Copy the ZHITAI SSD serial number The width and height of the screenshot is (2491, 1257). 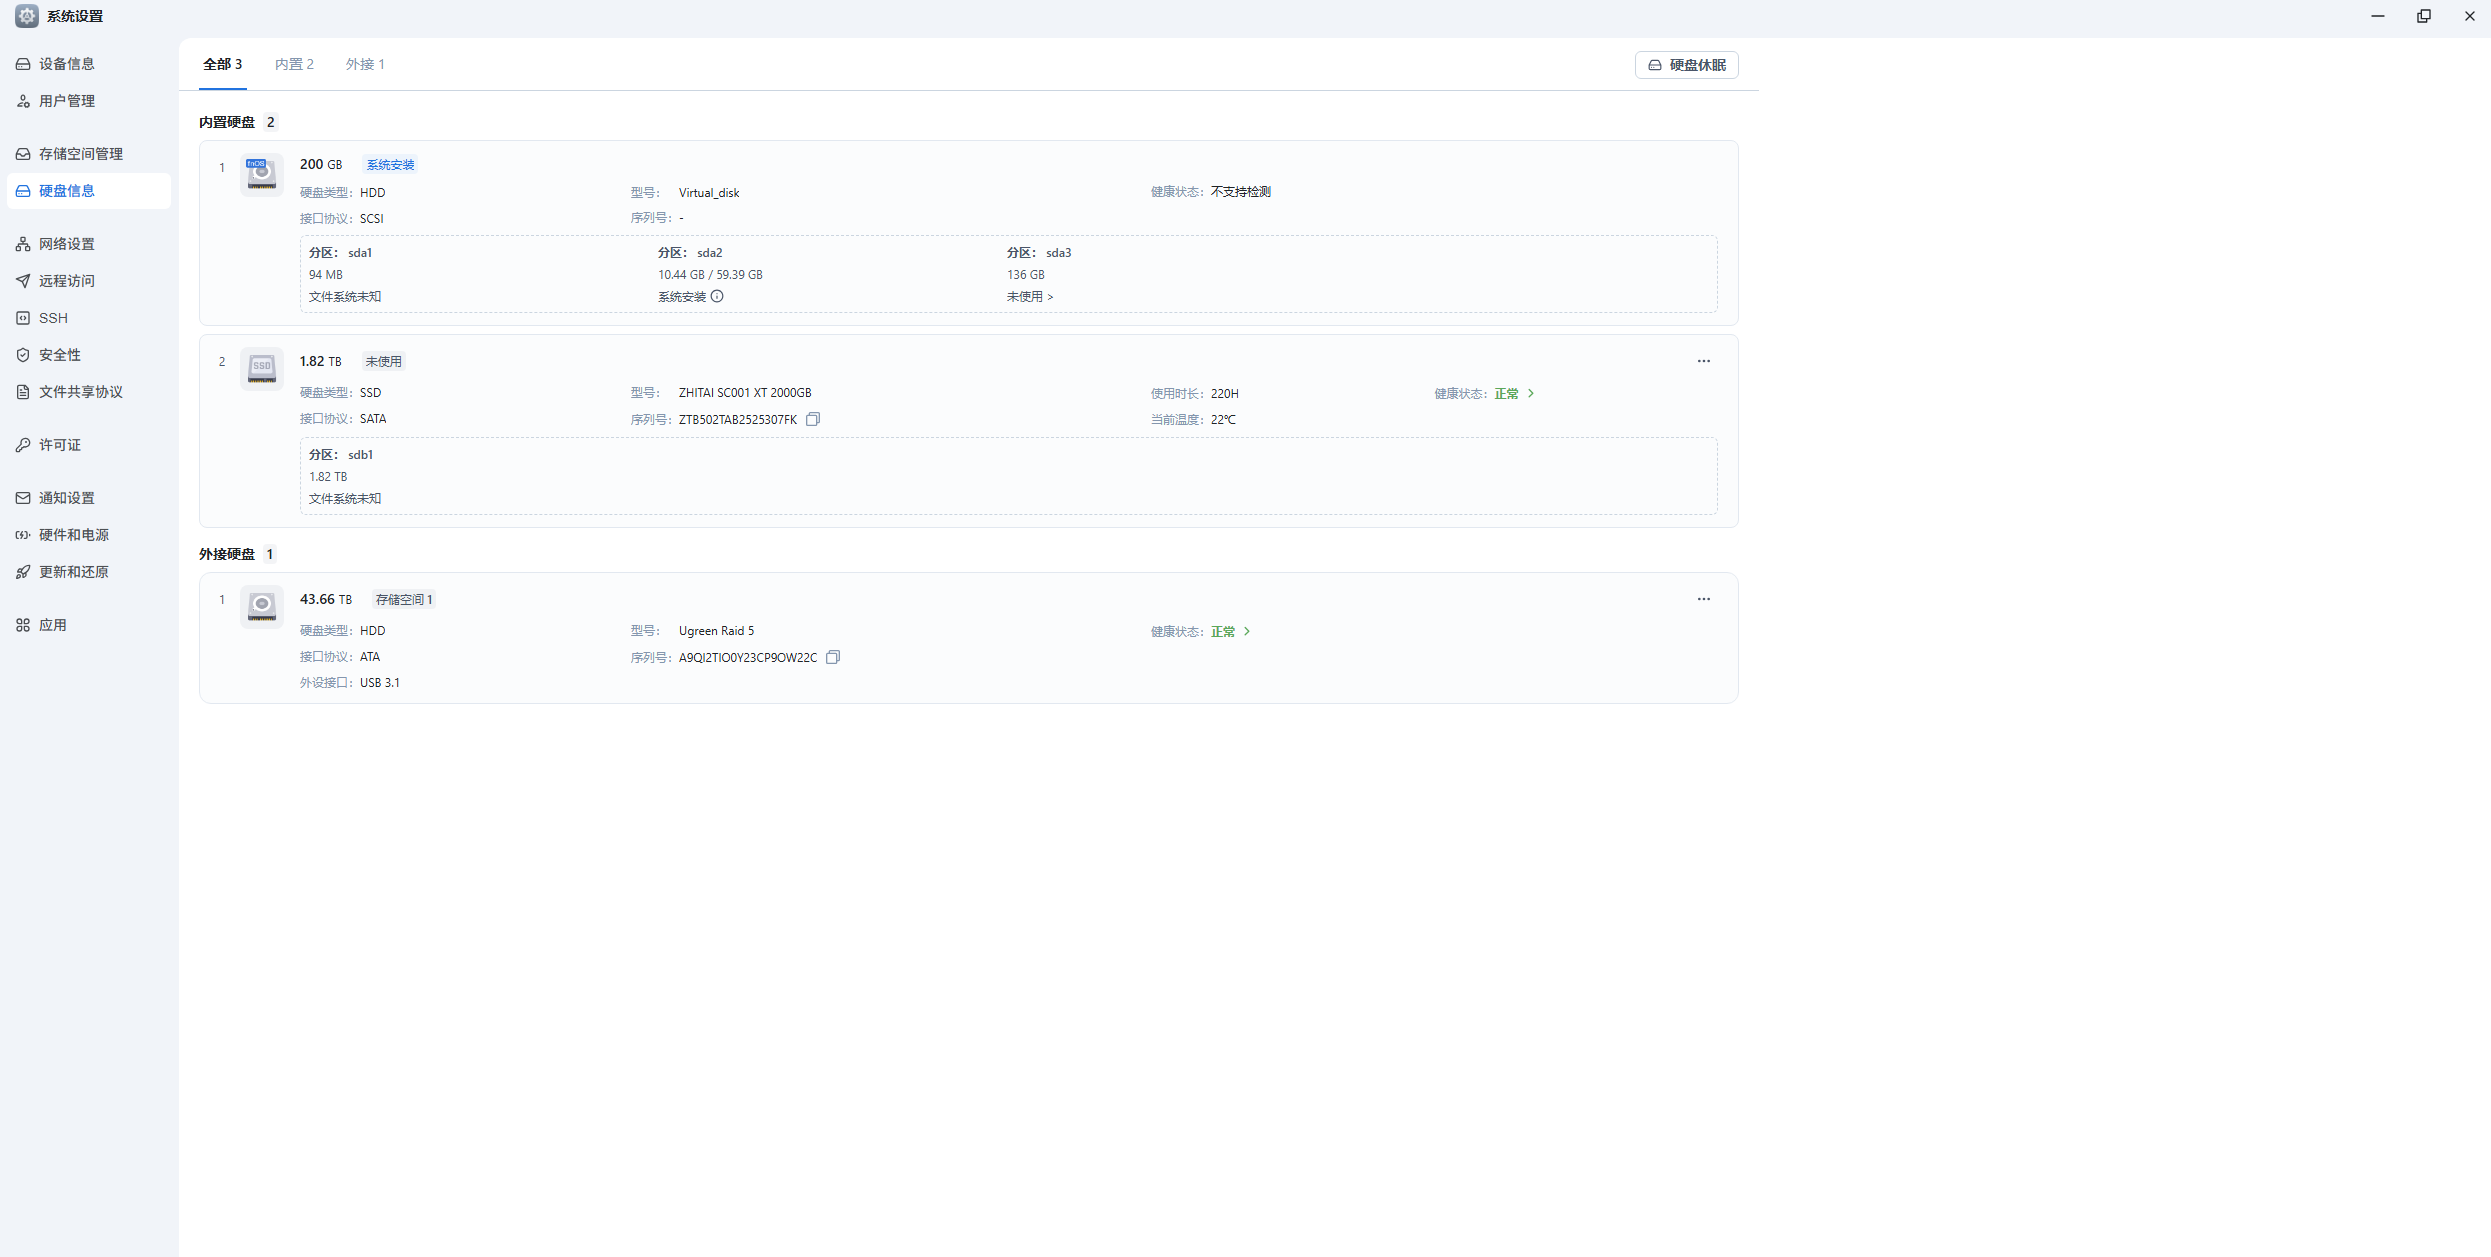(813, 419)
